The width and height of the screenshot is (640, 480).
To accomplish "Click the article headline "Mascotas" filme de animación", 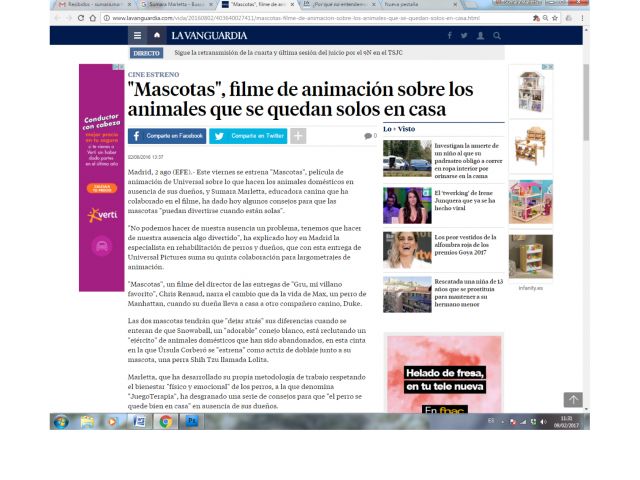I will (300, 99).
